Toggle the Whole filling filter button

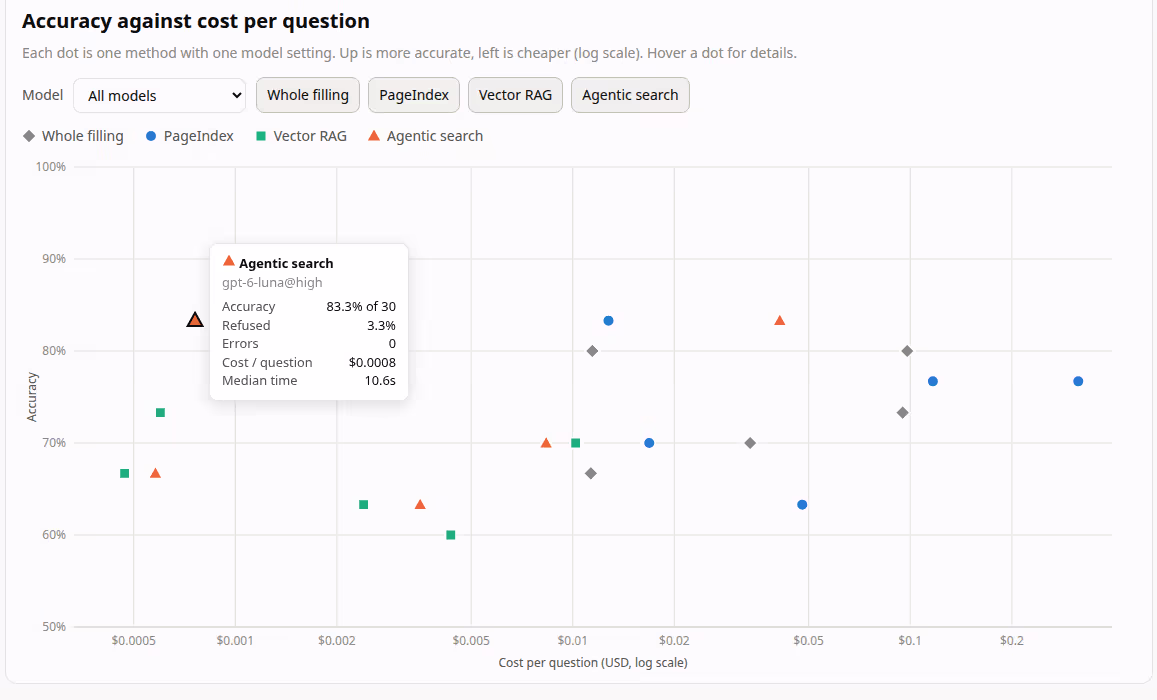[308, 95]
